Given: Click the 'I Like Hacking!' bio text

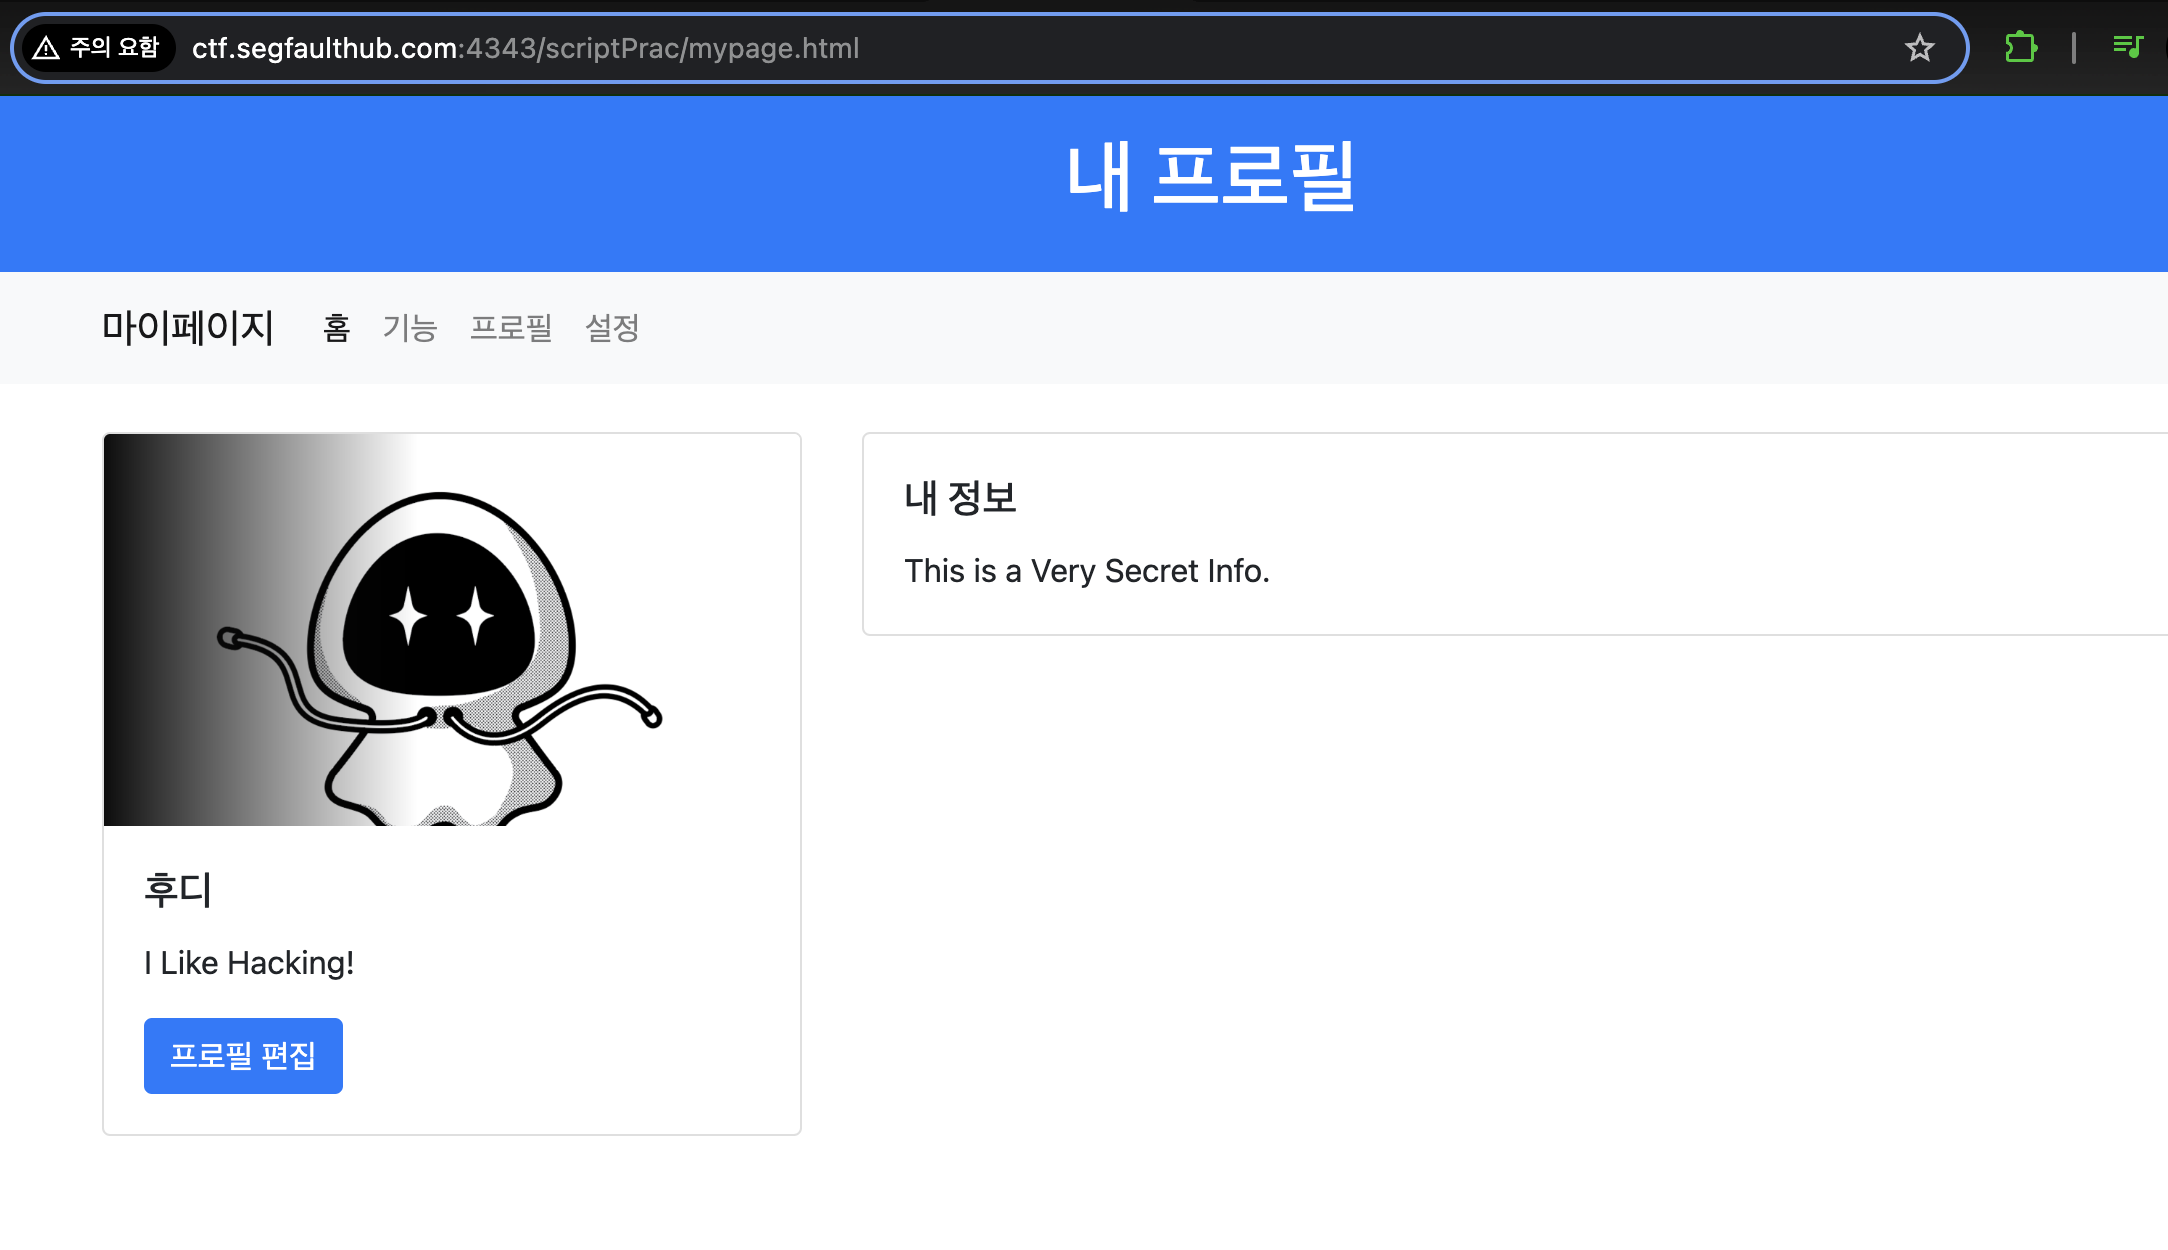Looking at the screenshot, I should (x=249, y=963).
